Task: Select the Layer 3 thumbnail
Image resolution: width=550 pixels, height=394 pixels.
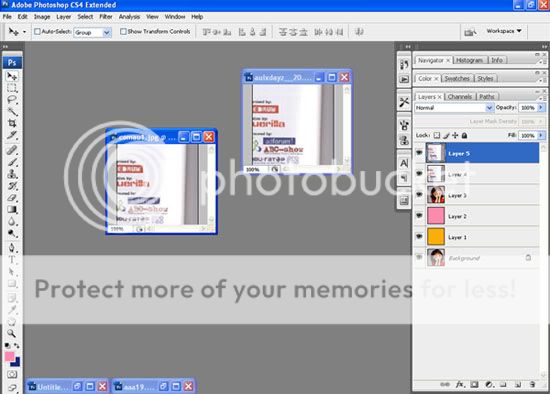Action: pos(436,195)
